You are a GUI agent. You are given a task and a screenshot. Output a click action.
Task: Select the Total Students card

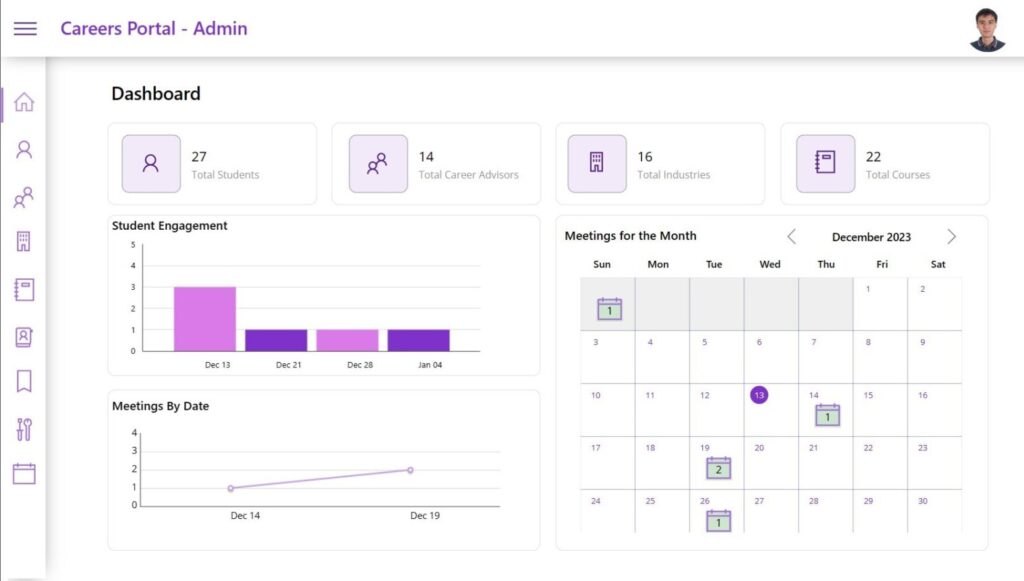click(212, 164)
